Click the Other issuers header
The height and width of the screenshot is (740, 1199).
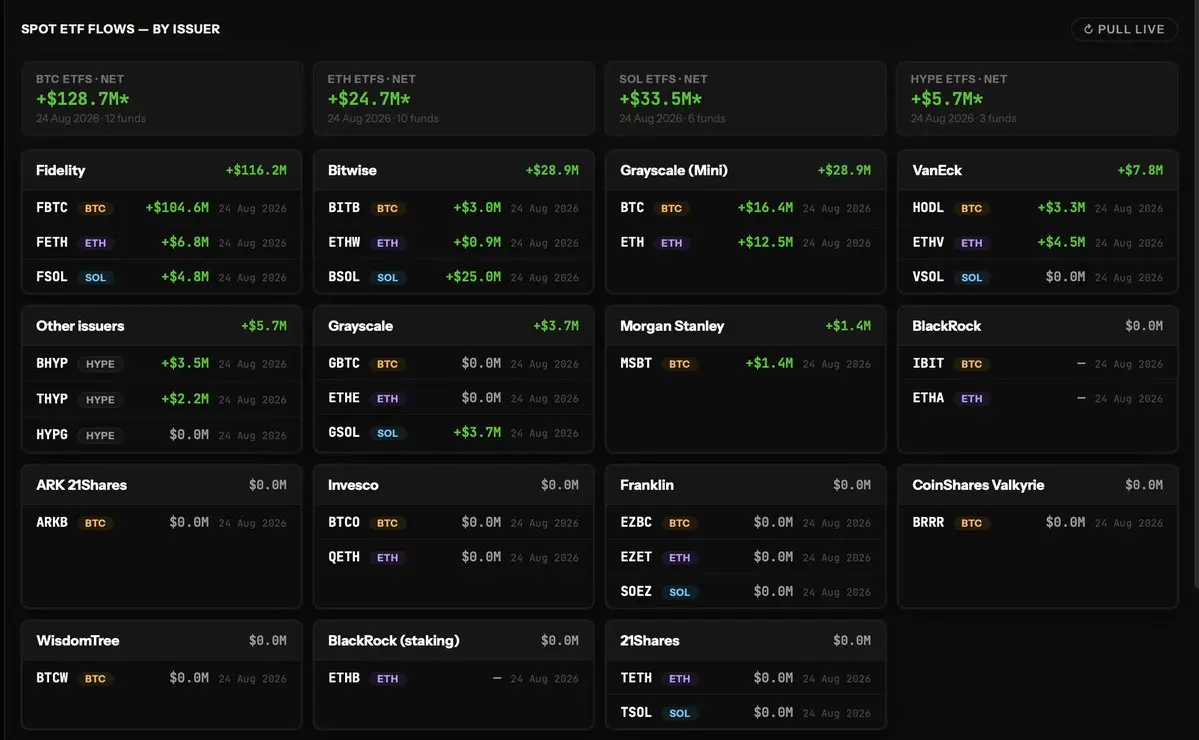tap(162, 326)
